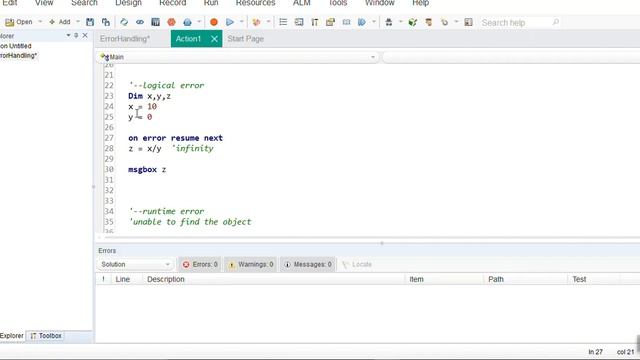The width and height of the screenshot is (640, 360).
Task: Expand the Open button dropdown arrow
Action: click(x=40, y=22)
